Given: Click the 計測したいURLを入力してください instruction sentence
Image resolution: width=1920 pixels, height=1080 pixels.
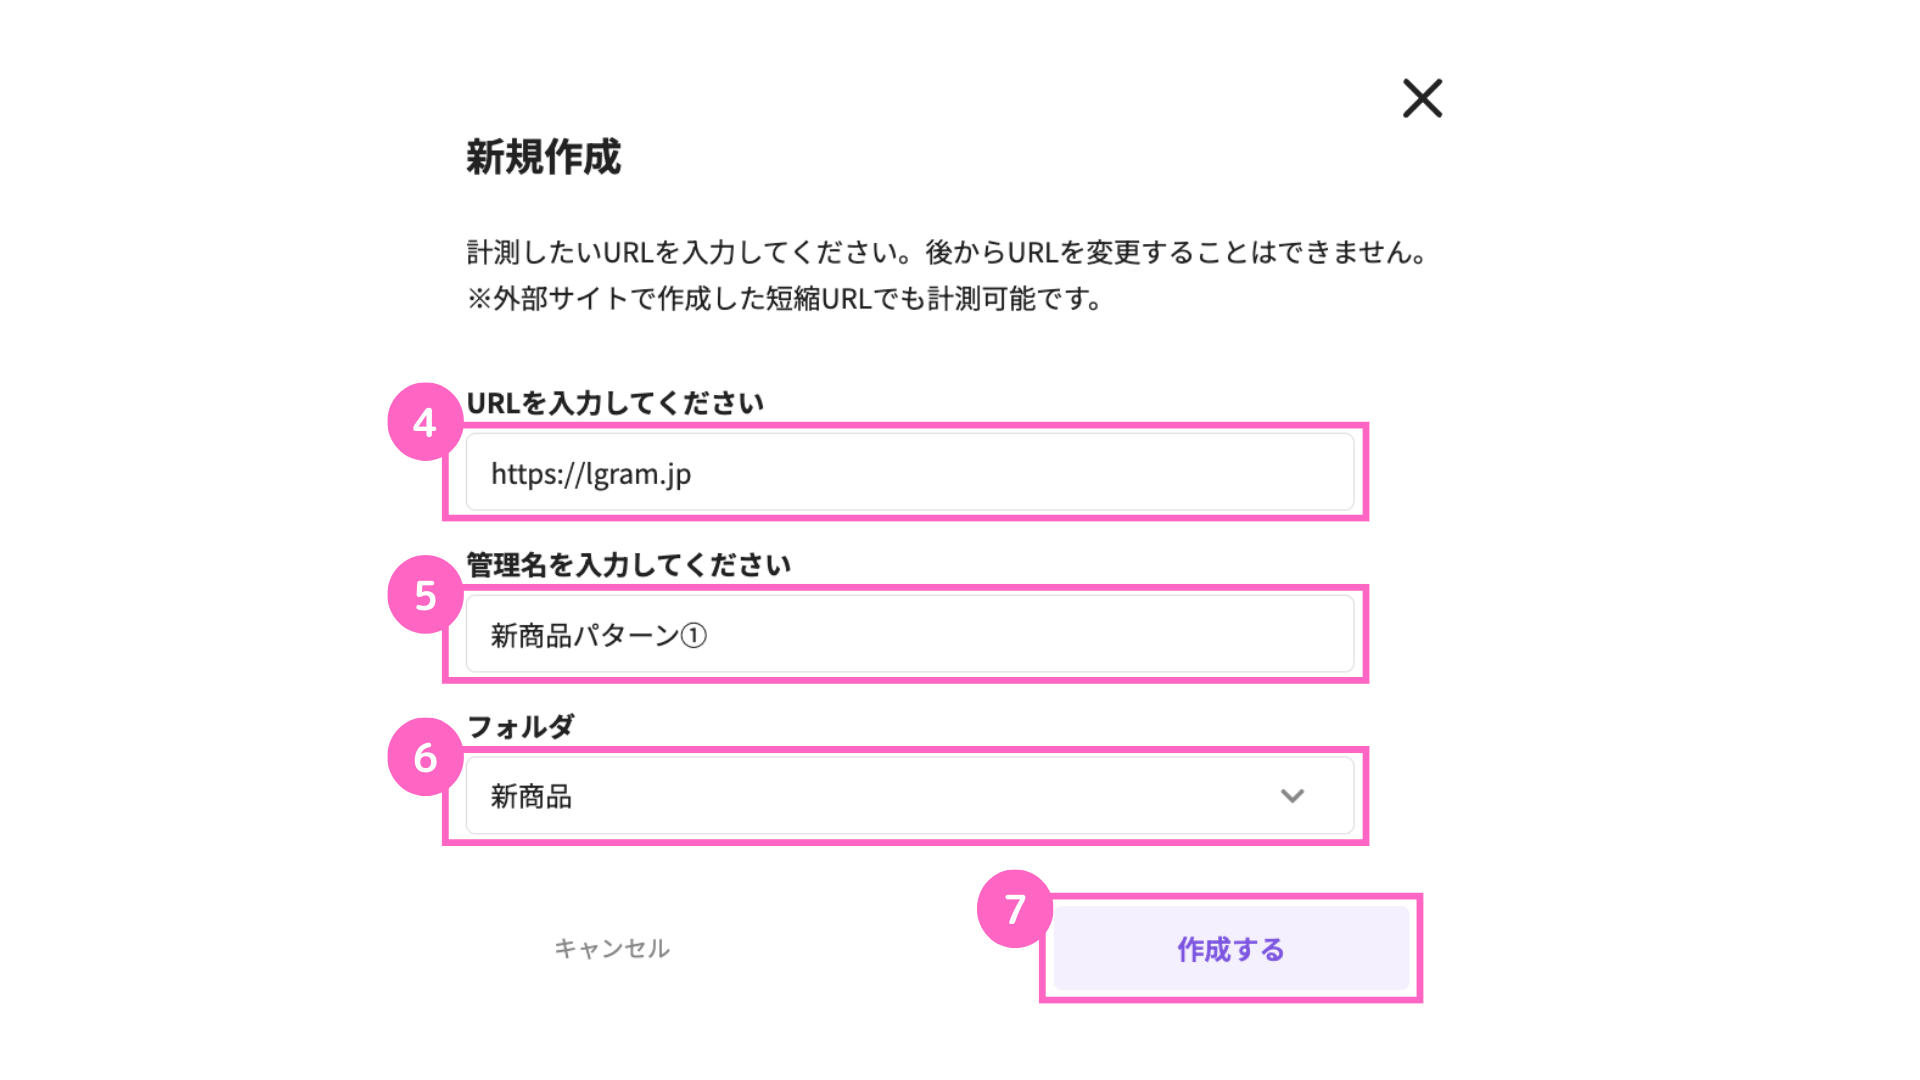Looking at the screenshot, I should 690,252.
